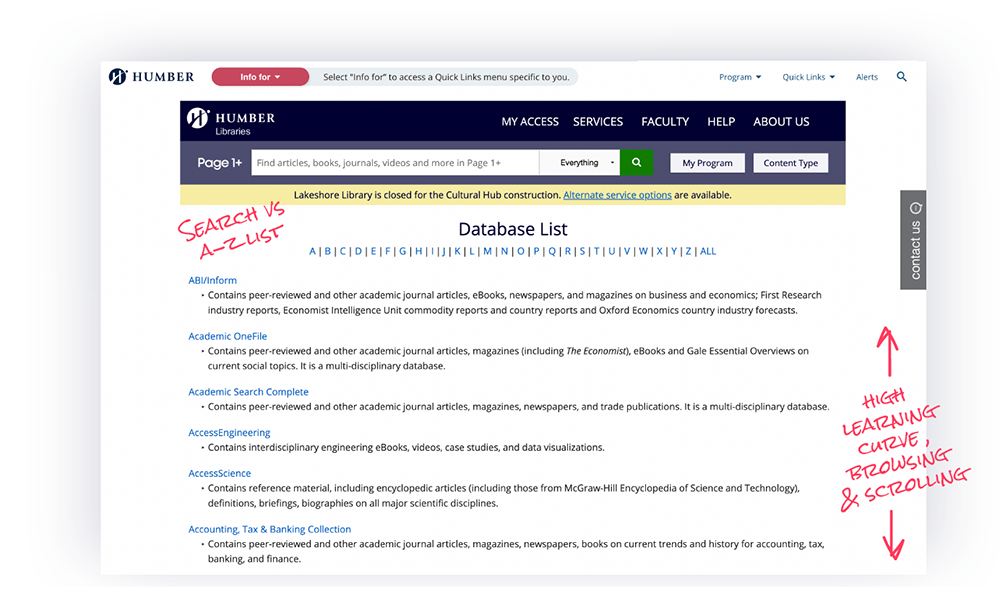Filter databases by letter Q
Screen dimensions: 1000x605
click(552, 251)
